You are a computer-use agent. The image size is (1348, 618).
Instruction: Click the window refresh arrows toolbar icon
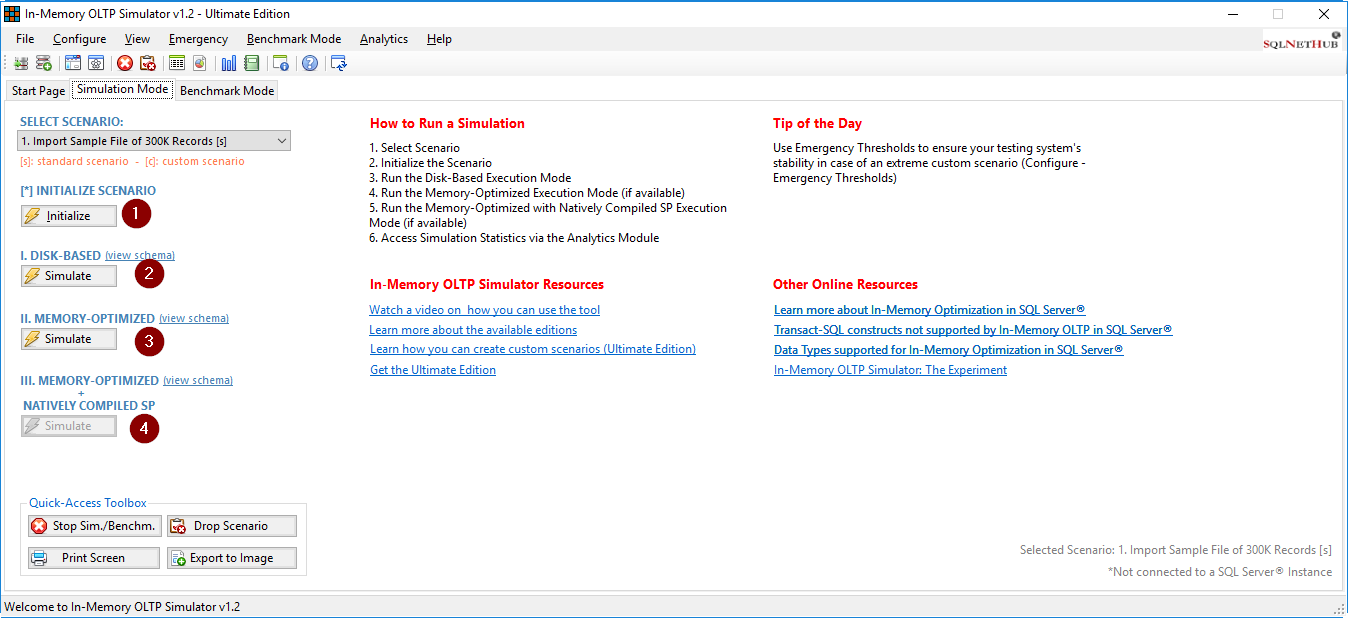pos(339,63)
